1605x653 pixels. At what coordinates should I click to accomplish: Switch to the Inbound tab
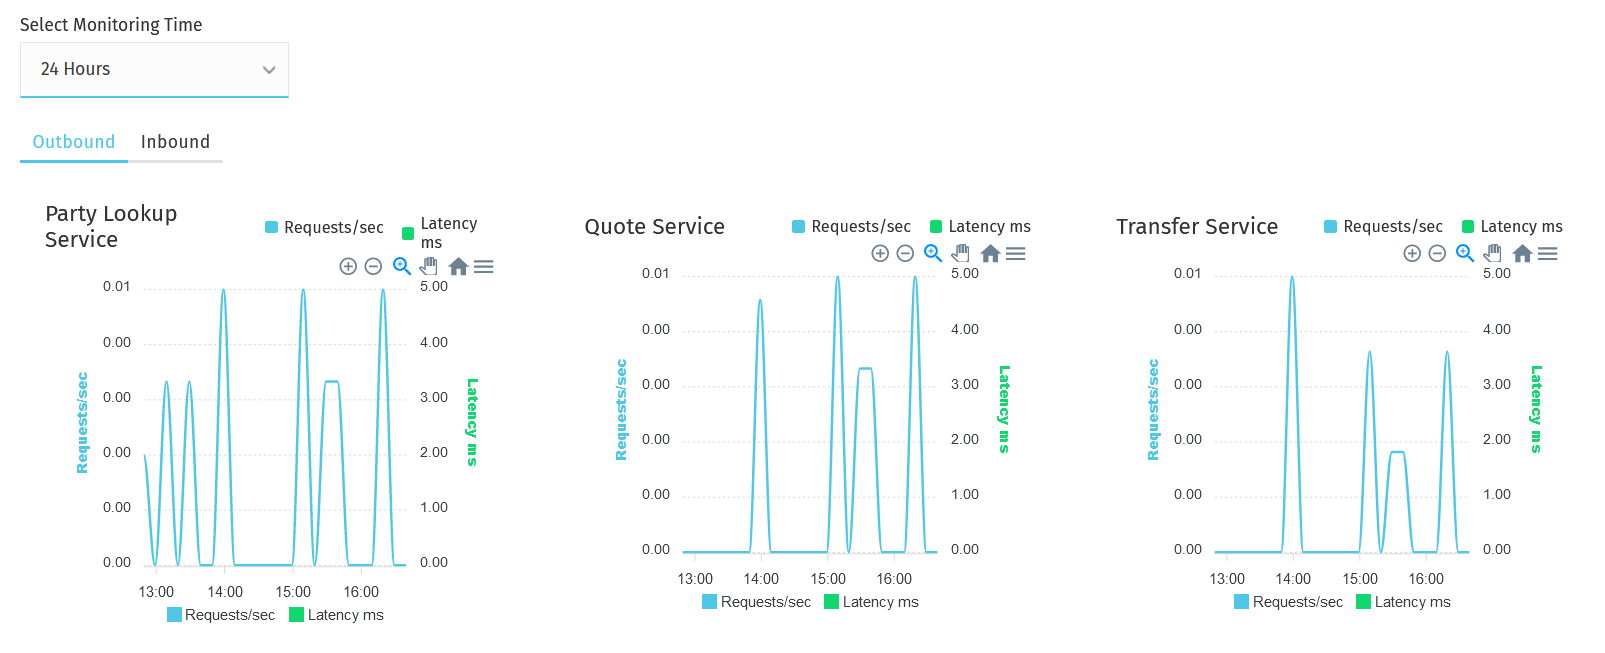click(176, 141)
